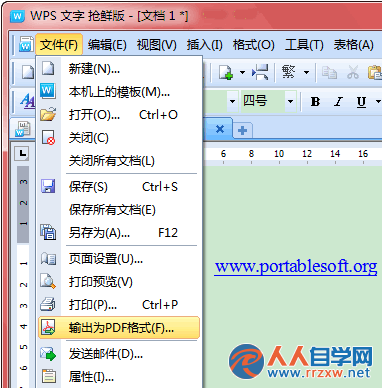The width and height of the screenshot is (382, 388).
Task: Choose 打印(P)... menu entry
Action: pos(119,305)
